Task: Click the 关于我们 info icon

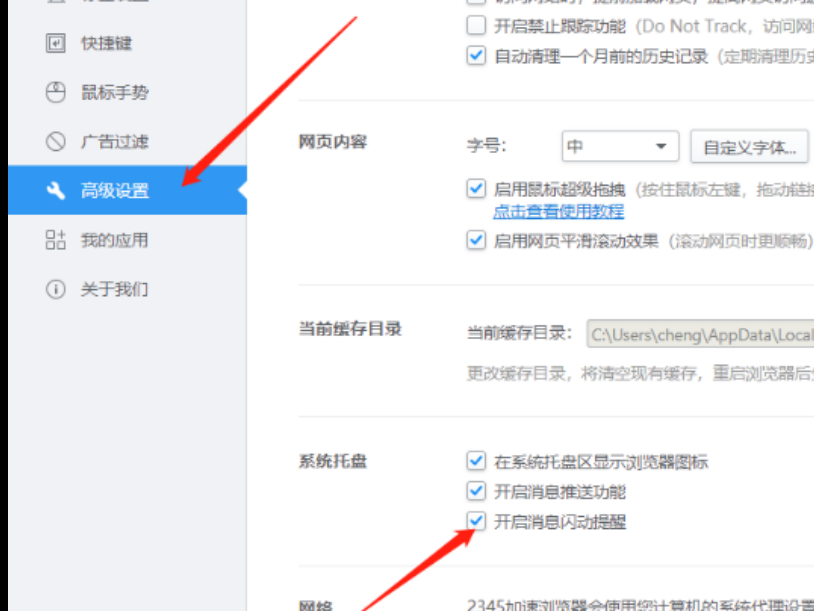Action: point(56,289)
